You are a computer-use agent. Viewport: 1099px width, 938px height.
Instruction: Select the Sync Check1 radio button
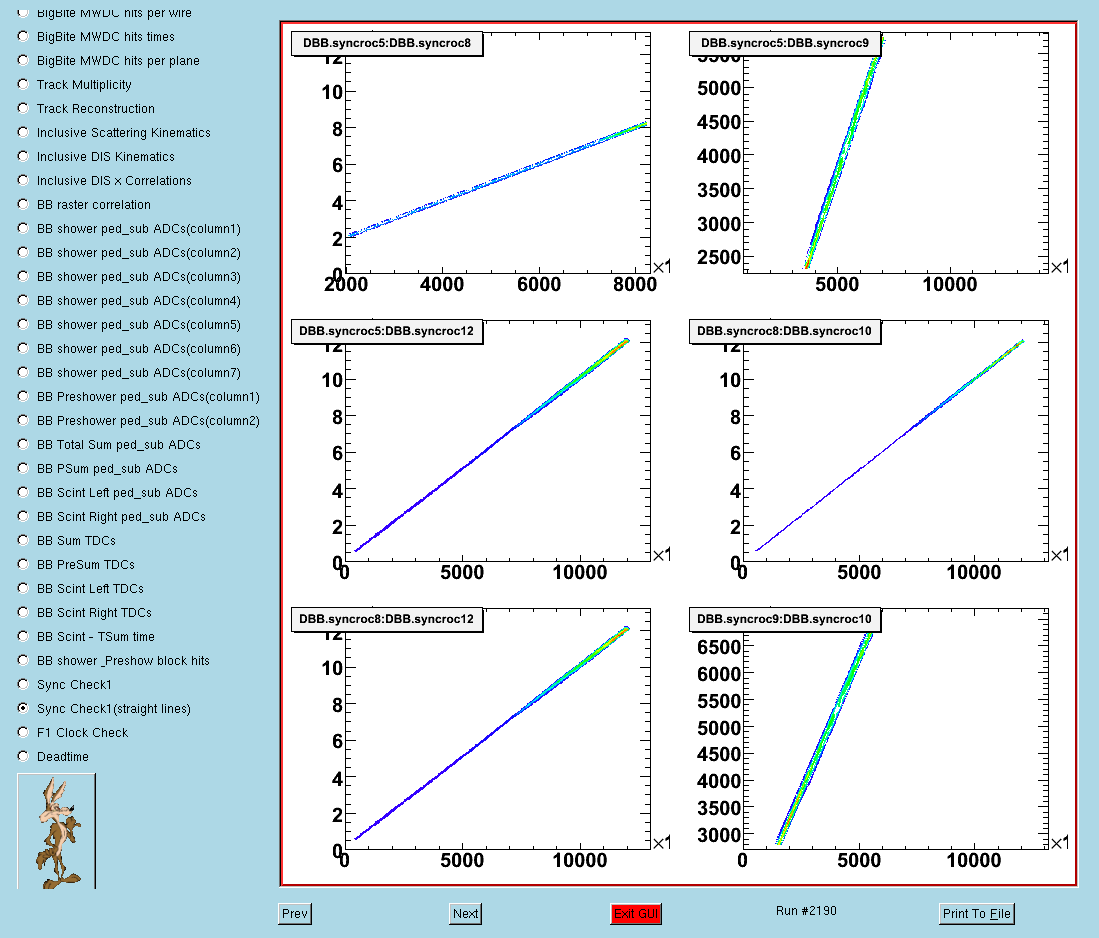(23, 684)
